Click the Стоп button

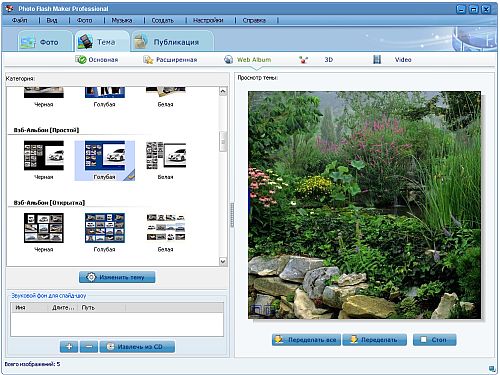[434, 340]
